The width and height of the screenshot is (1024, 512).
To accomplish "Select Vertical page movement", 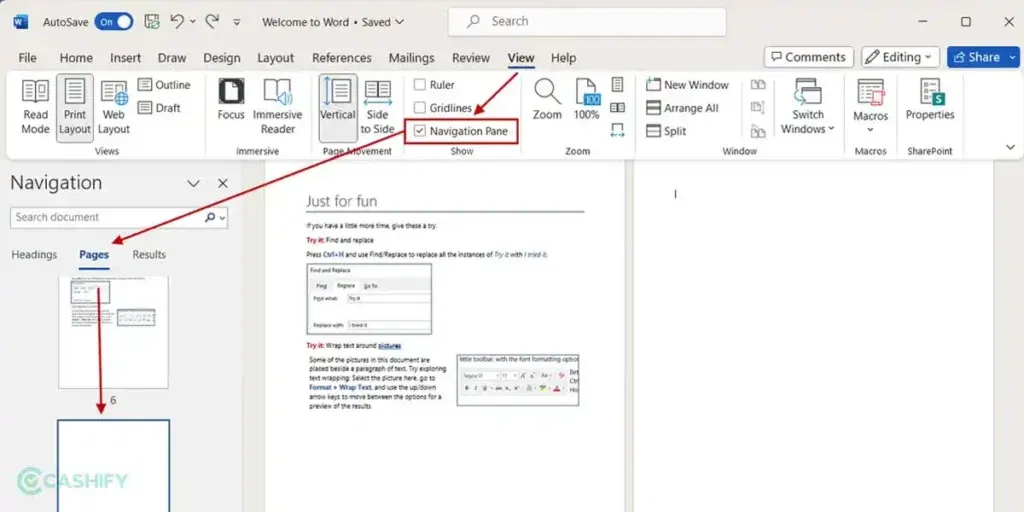I will 338,108.
